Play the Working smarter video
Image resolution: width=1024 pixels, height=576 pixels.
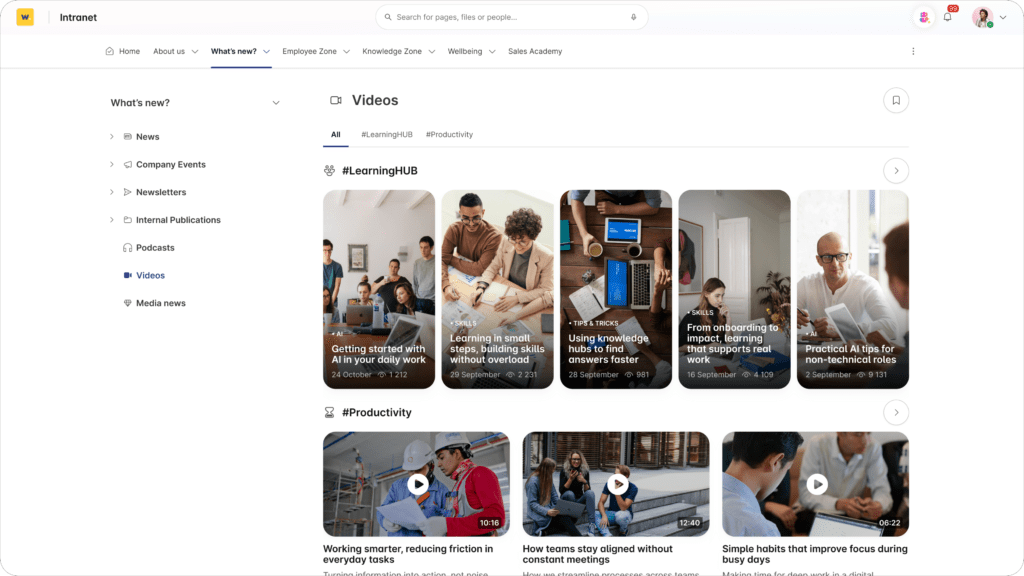[417, 484]
